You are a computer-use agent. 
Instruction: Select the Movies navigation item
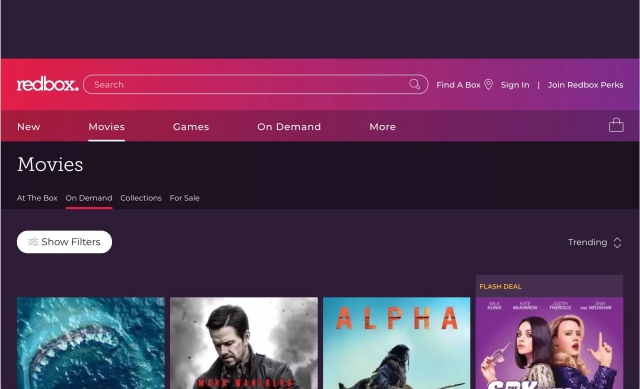[107, 127]
